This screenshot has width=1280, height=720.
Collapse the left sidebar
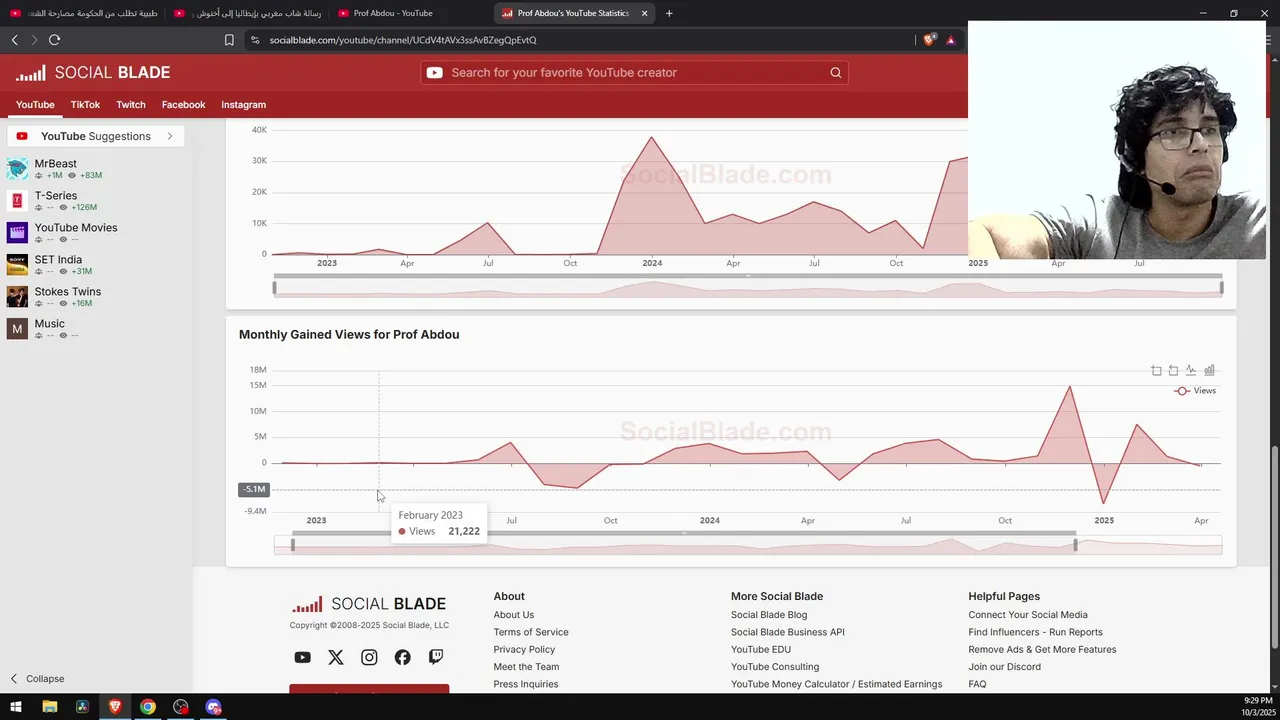37,679
